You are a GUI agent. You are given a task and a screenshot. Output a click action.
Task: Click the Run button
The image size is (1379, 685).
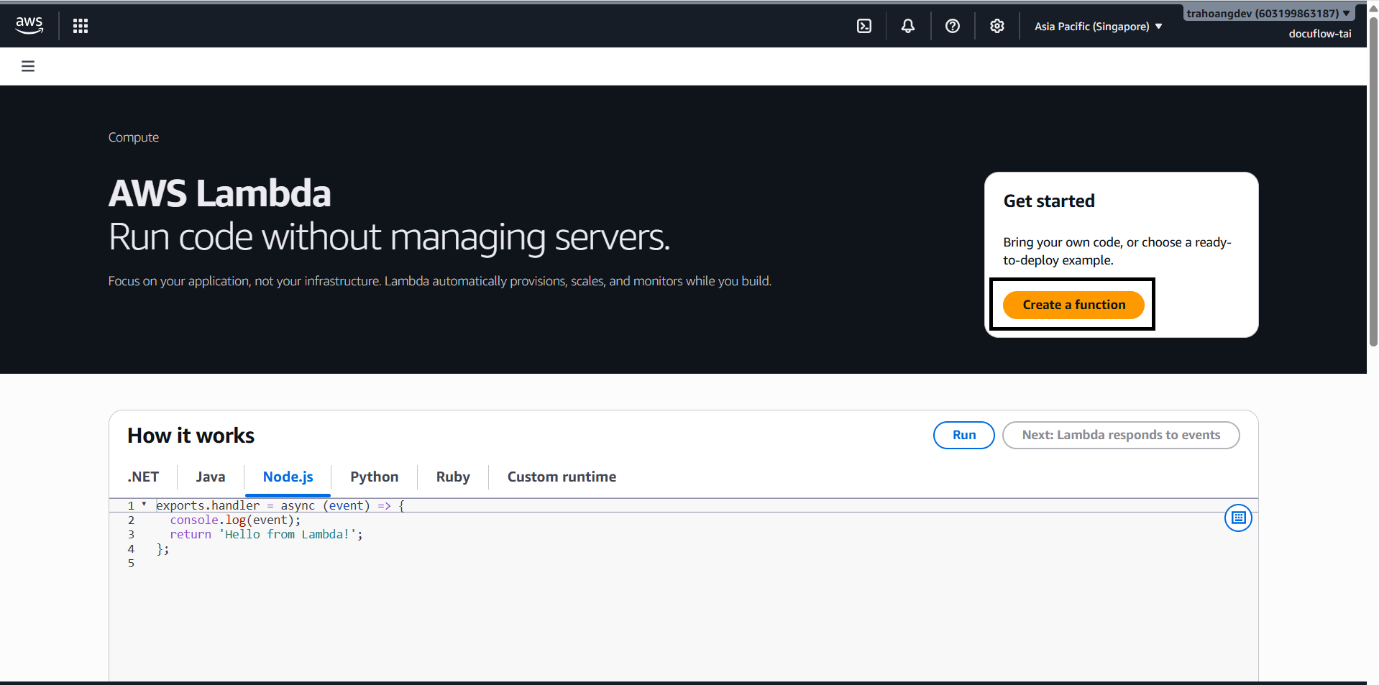click(964, 435)
